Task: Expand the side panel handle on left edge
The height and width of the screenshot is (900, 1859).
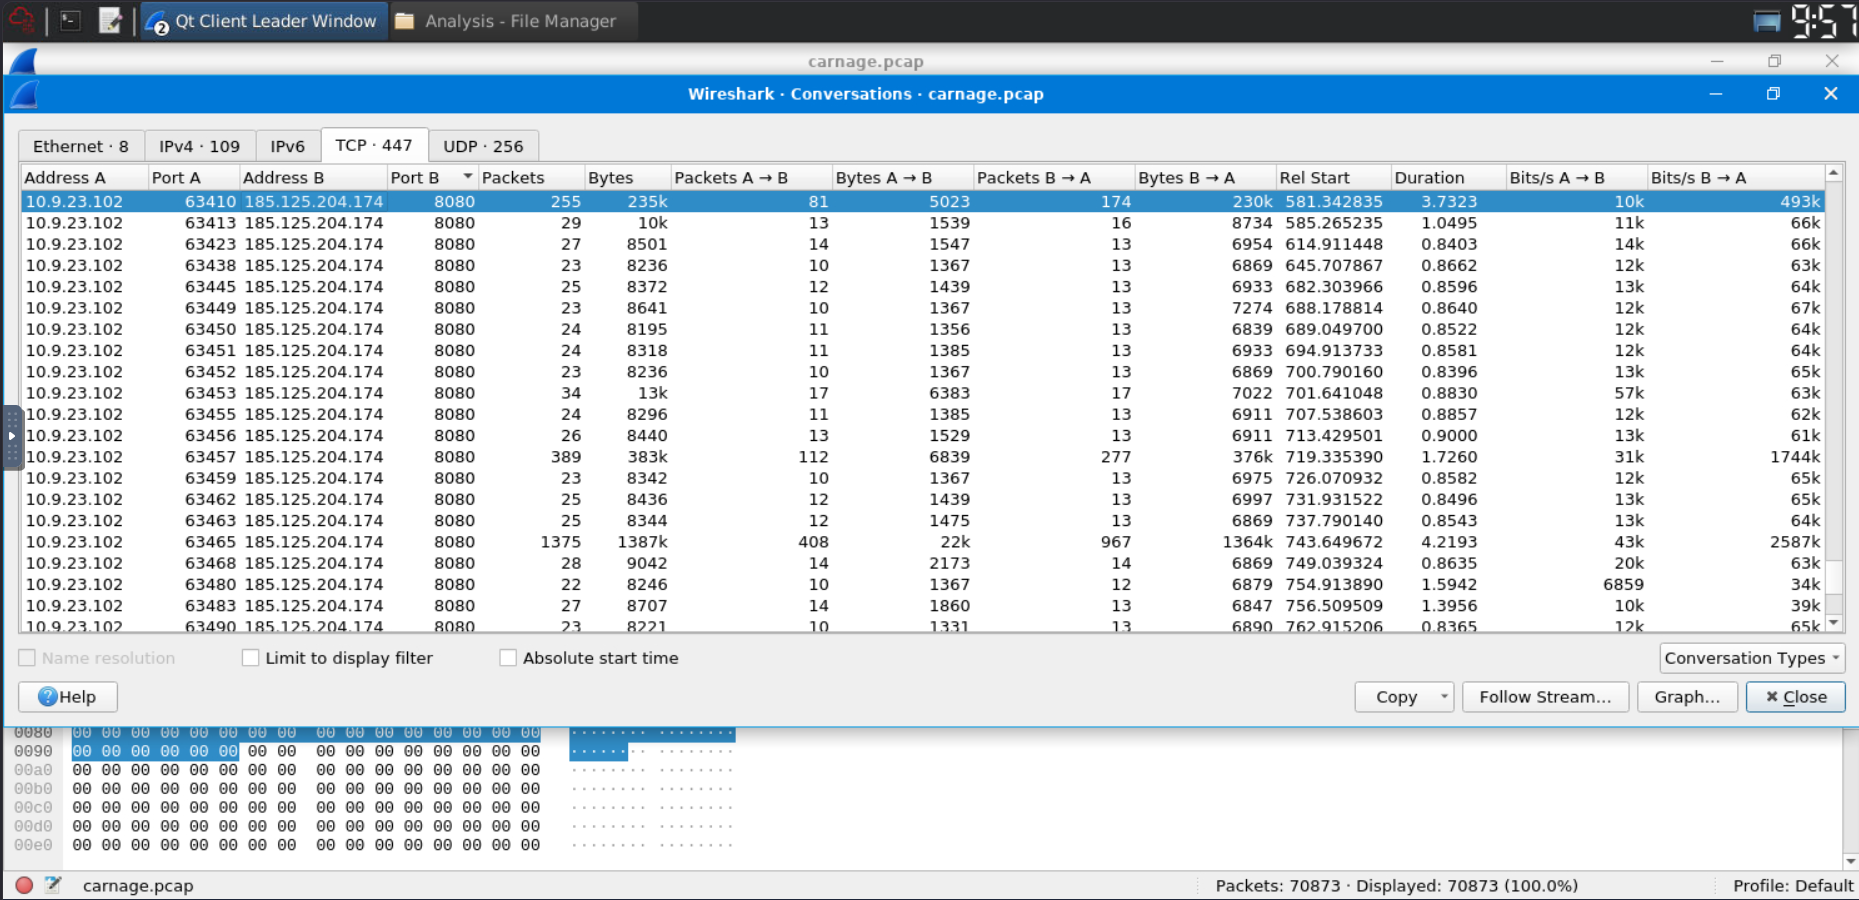Action: 12,437
